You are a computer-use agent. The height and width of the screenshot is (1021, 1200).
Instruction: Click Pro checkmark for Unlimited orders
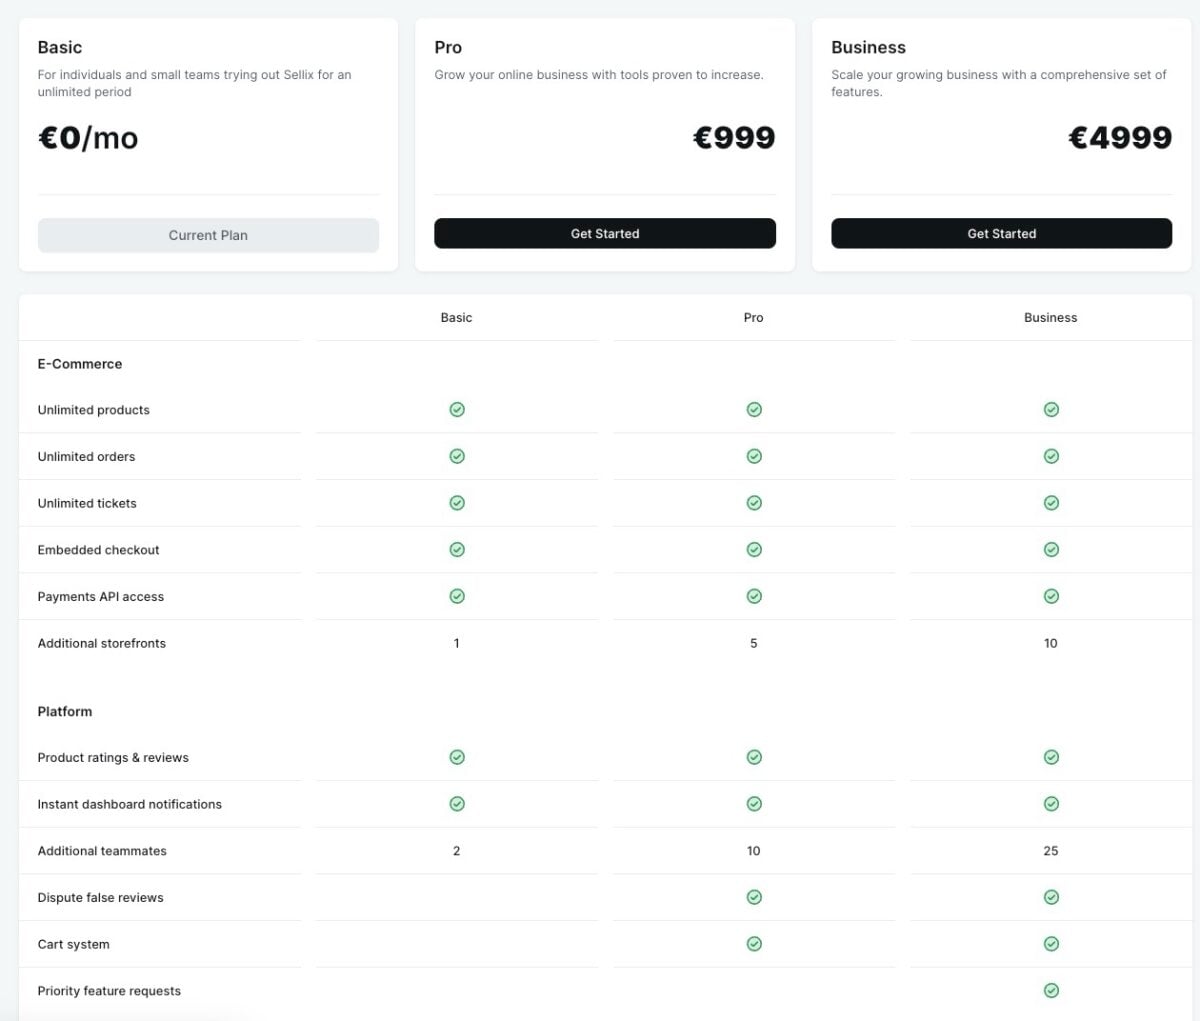[x=754, y=456]
